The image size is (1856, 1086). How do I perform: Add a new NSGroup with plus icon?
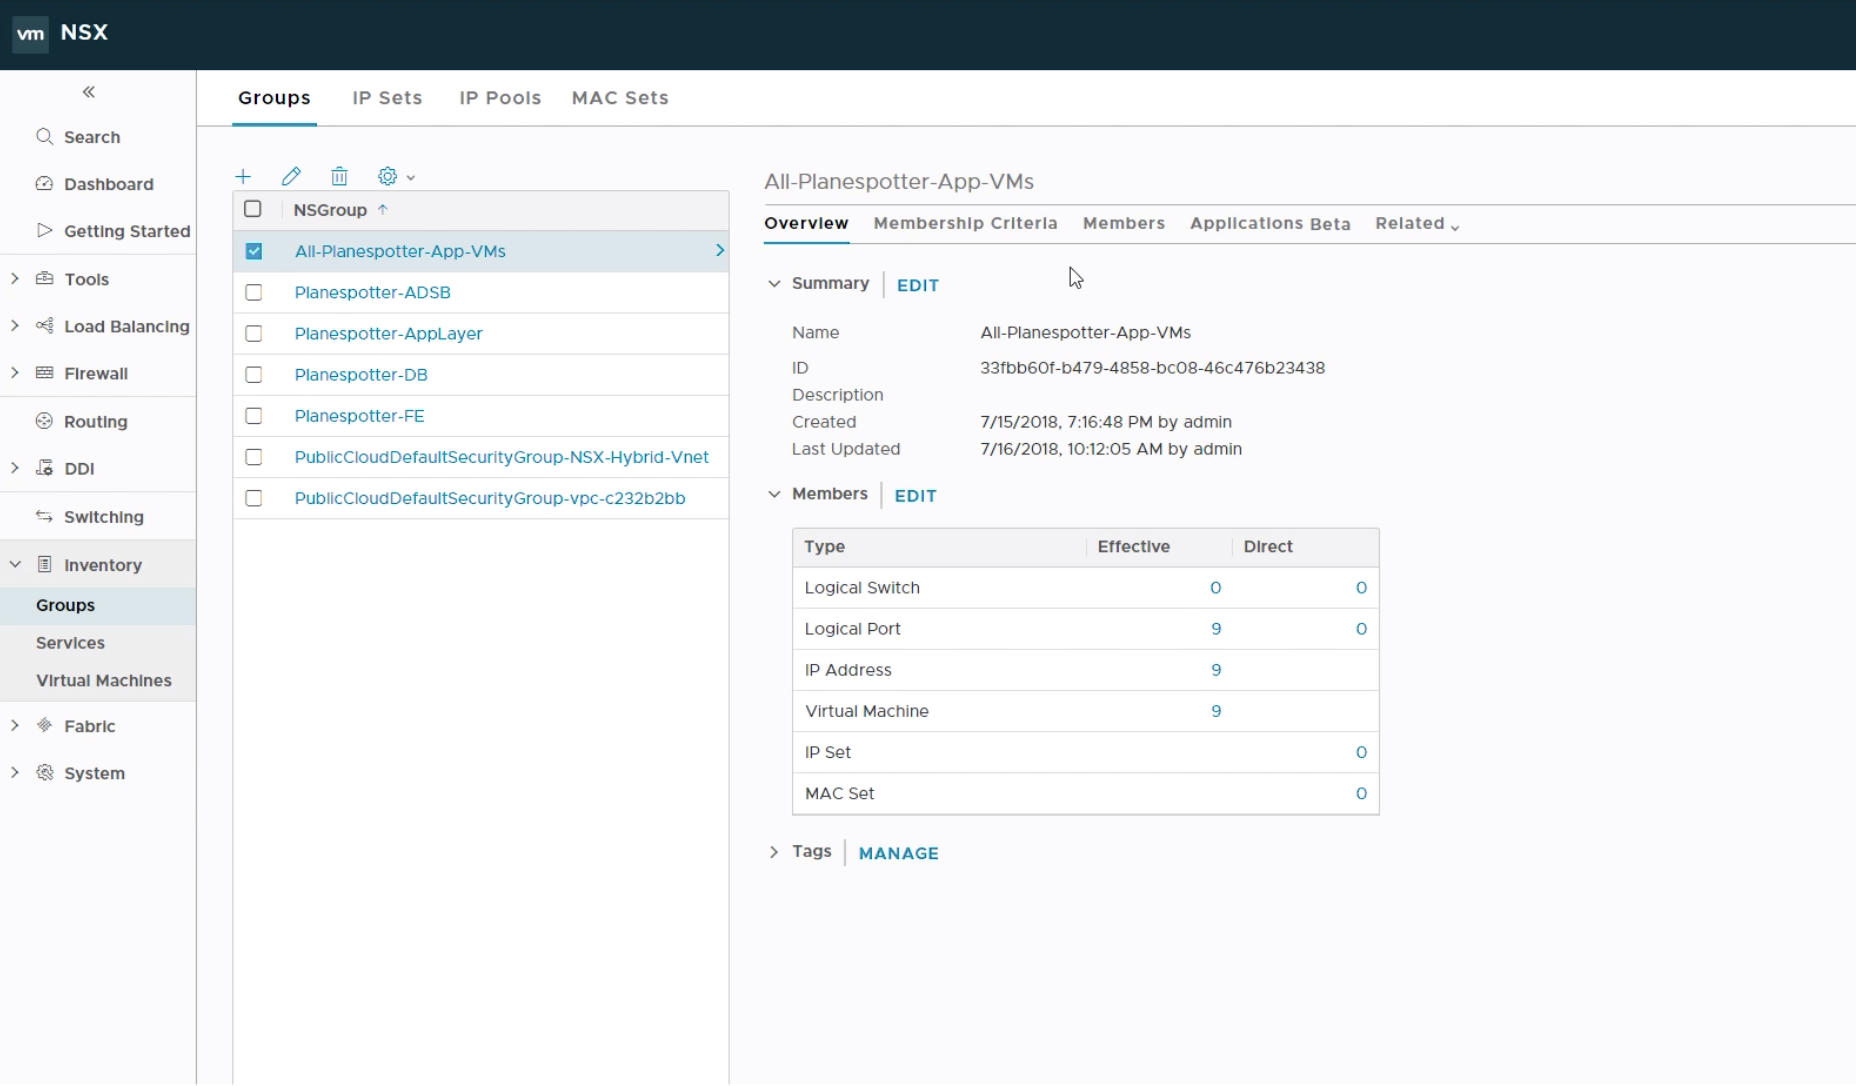click(243, 176)
